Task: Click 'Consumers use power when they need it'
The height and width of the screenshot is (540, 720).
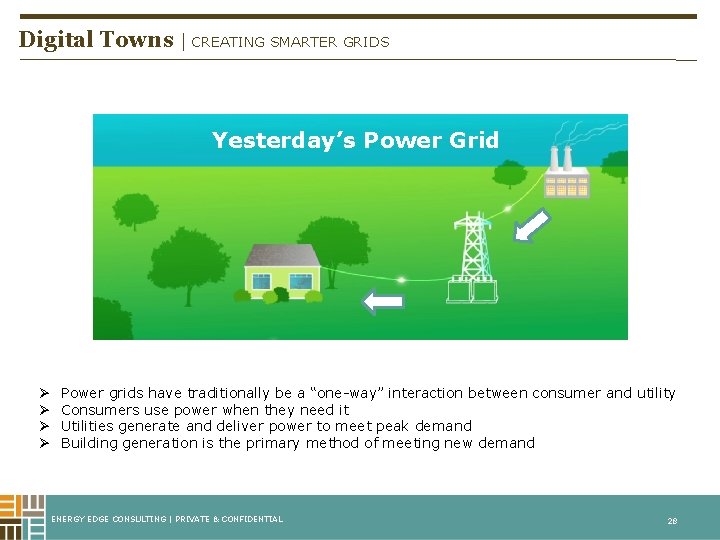Action: tap(205, 410)
